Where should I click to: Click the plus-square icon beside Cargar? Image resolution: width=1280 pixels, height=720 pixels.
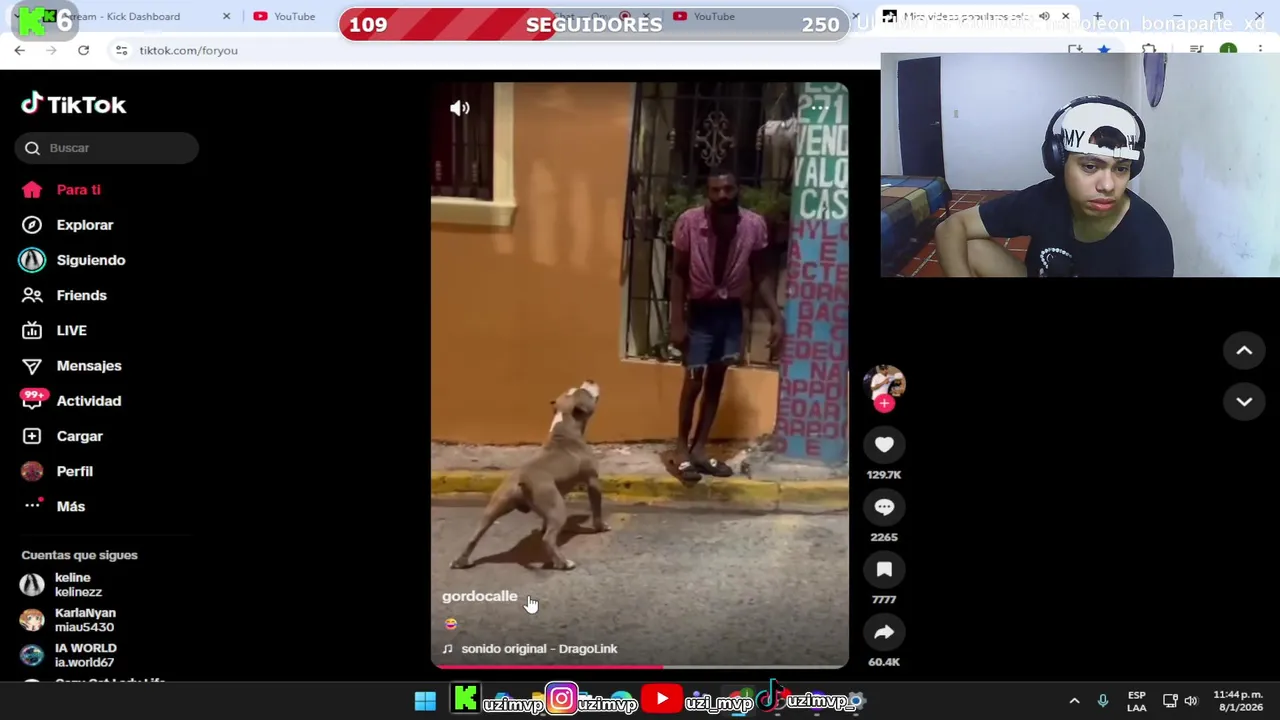(x=32, y=436)
